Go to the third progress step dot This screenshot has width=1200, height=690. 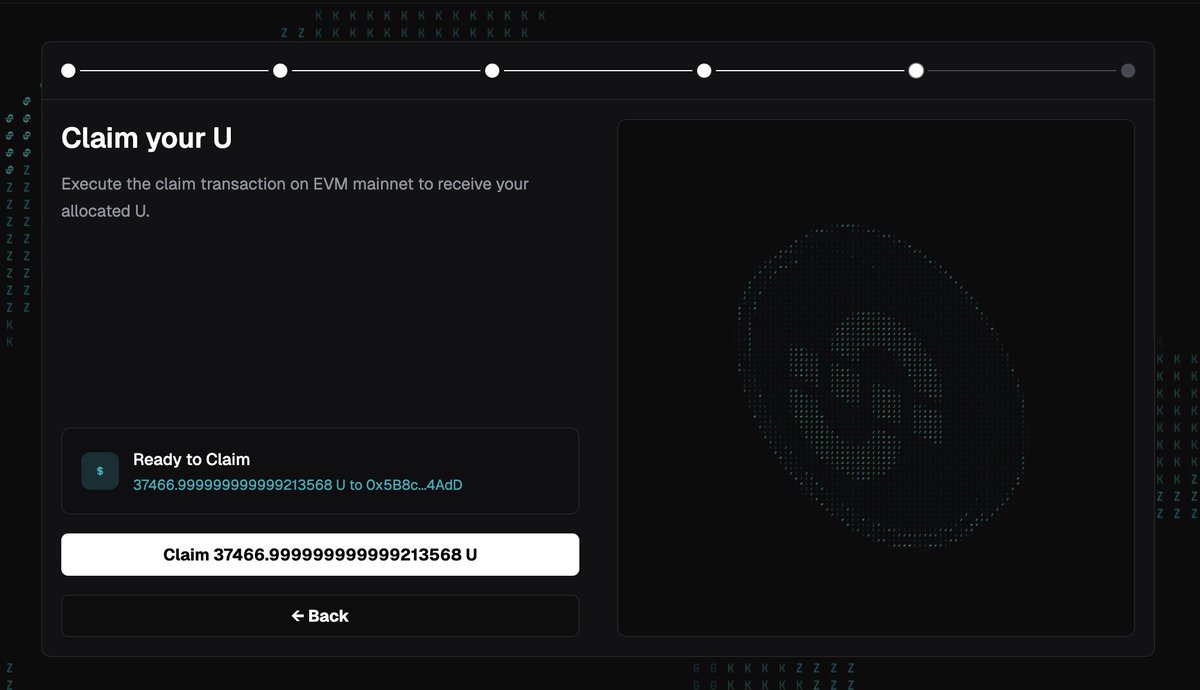click(492, 71)
